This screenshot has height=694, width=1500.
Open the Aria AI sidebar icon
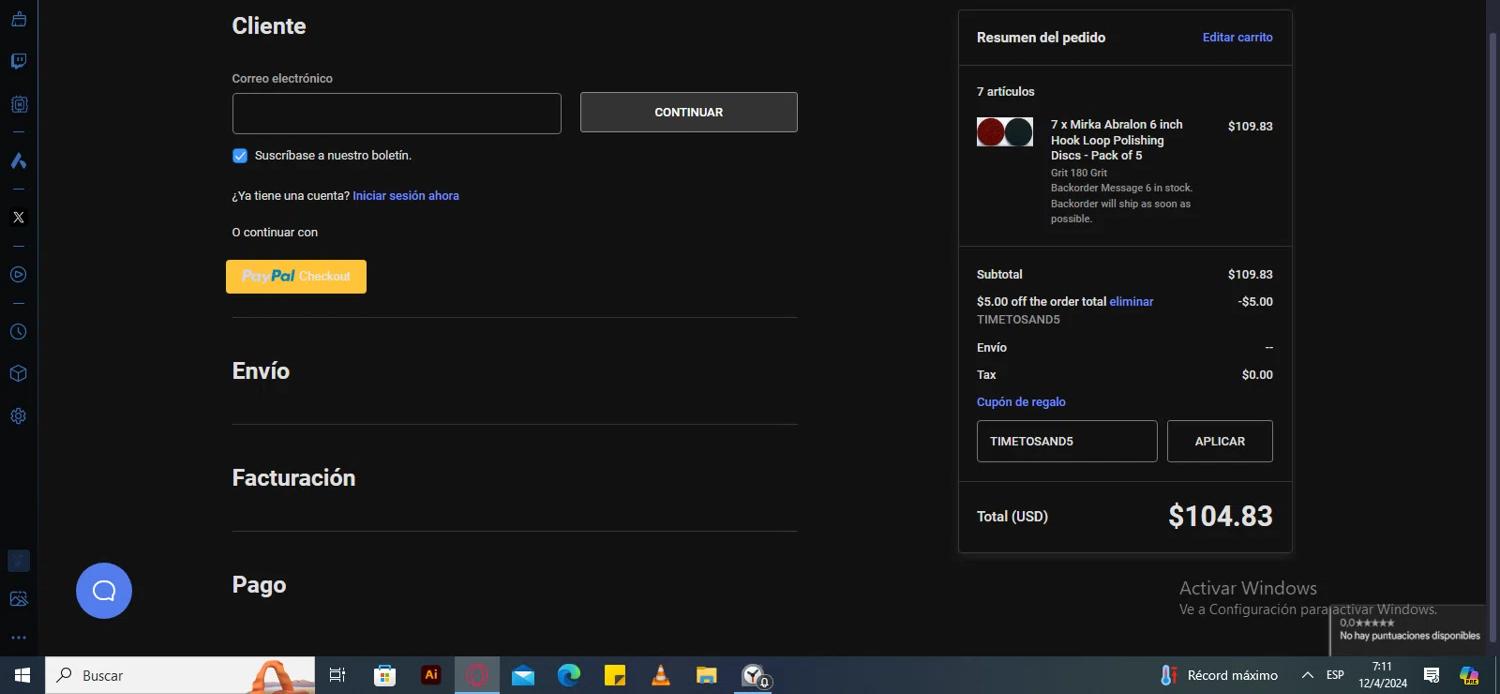18,161
